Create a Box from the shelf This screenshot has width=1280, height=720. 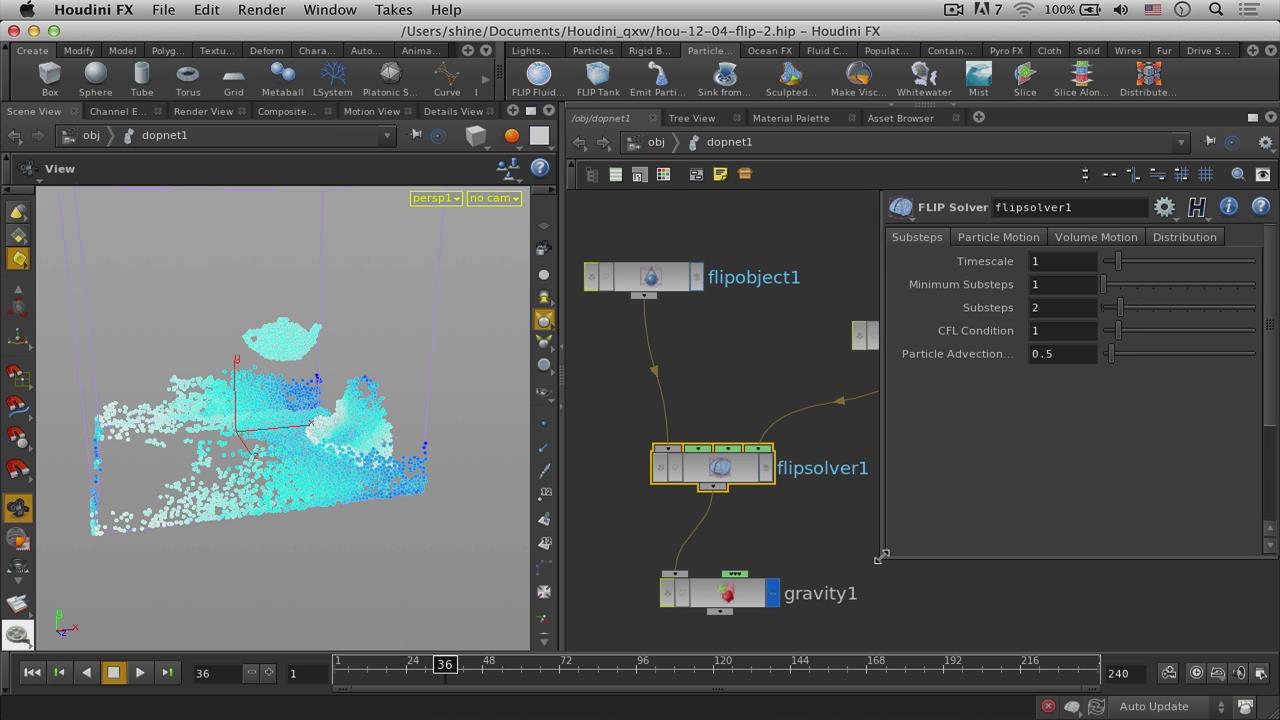click(49, 78)
